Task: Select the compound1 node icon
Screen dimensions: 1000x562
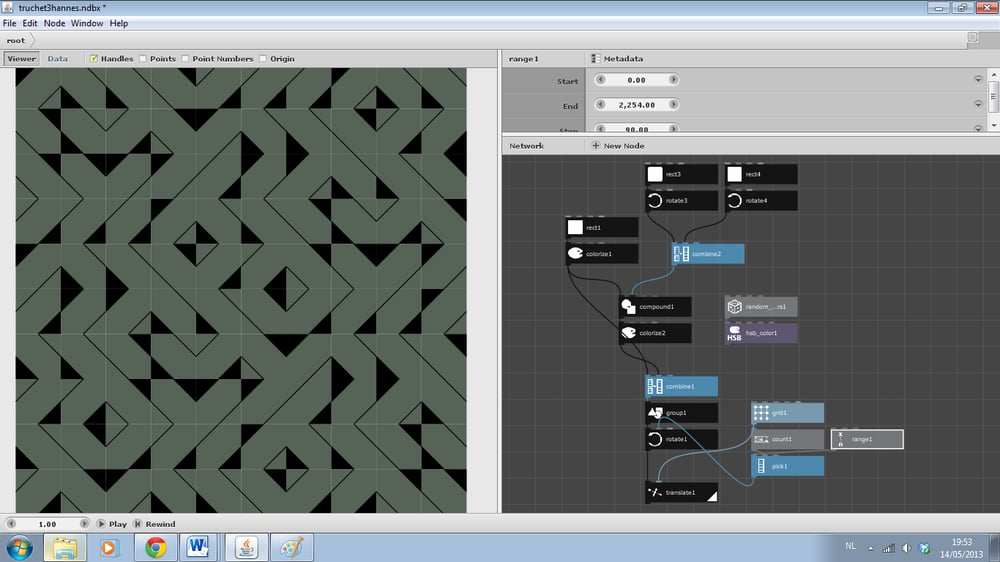Action: click(628, 307)
